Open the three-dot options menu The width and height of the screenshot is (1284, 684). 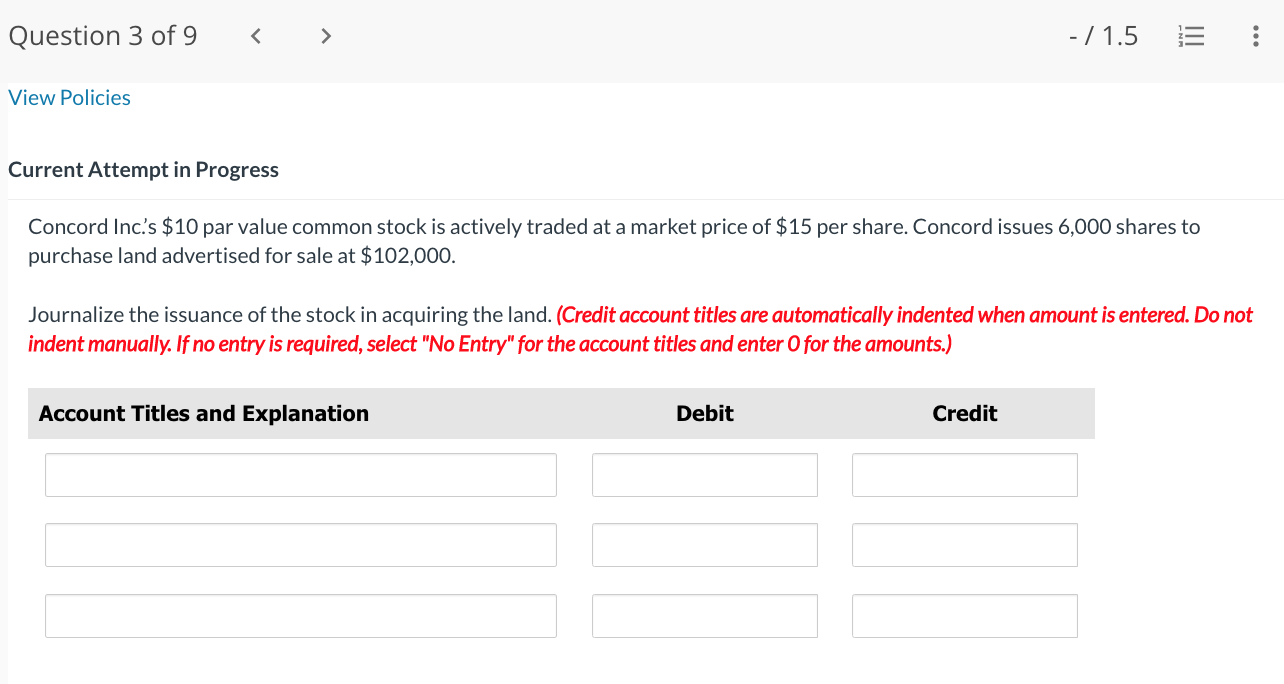coord(1255,36)
